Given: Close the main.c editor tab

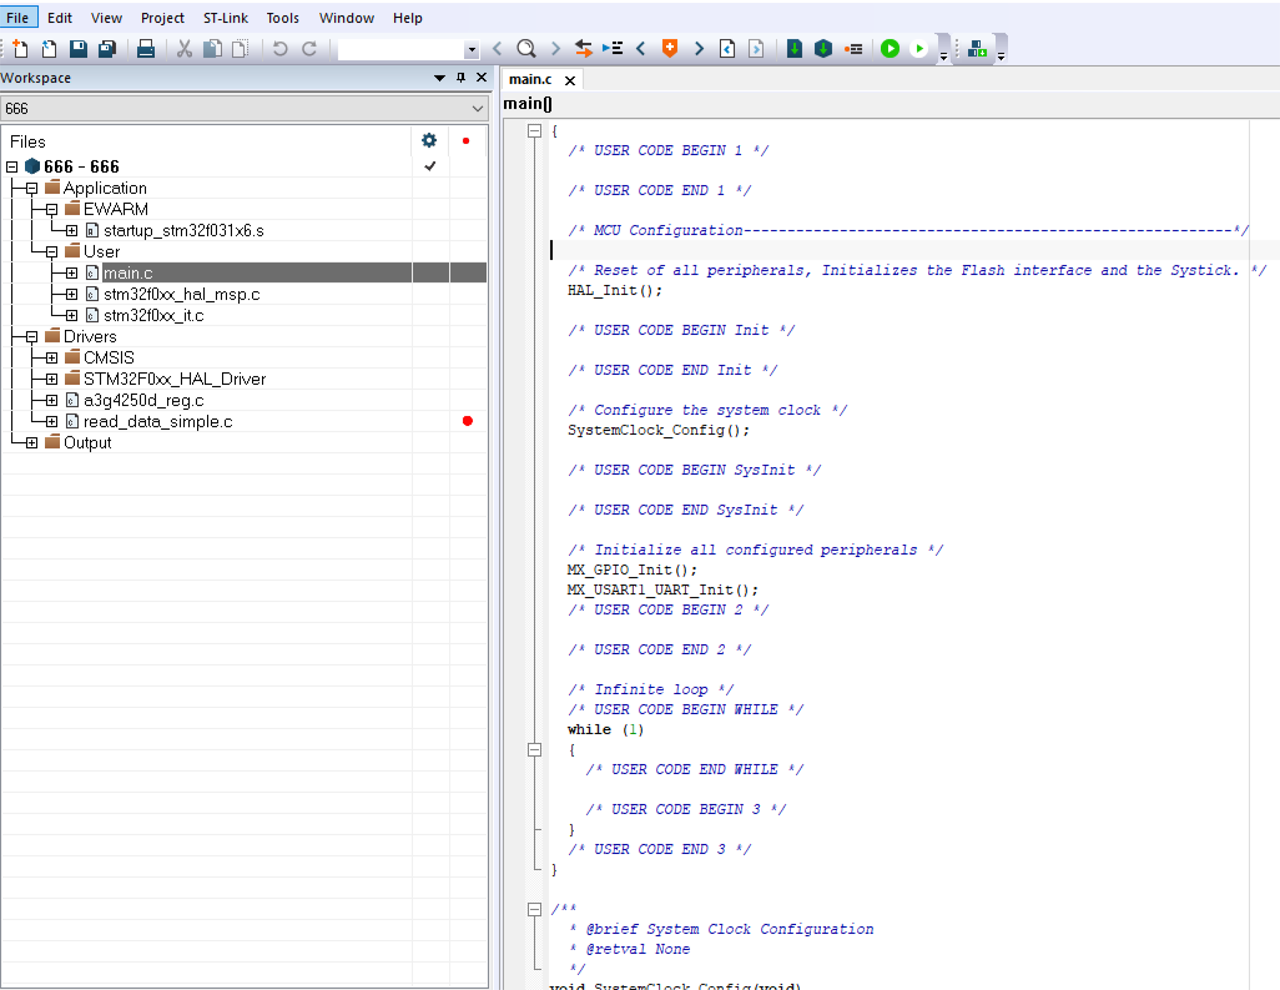Looking at the screenshot, I should (x=570, y=81).
